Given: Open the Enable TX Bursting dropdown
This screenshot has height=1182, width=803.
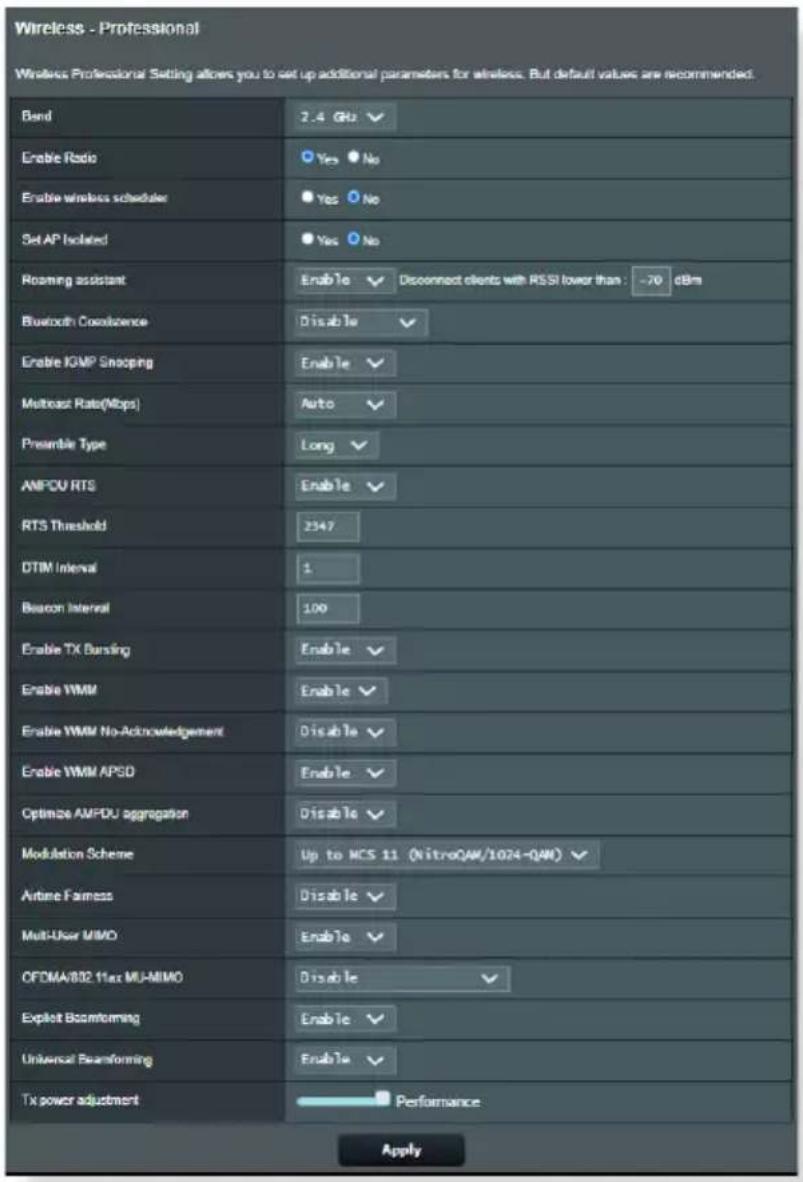Looking at the screenshot, I should [x=344, y=650].
